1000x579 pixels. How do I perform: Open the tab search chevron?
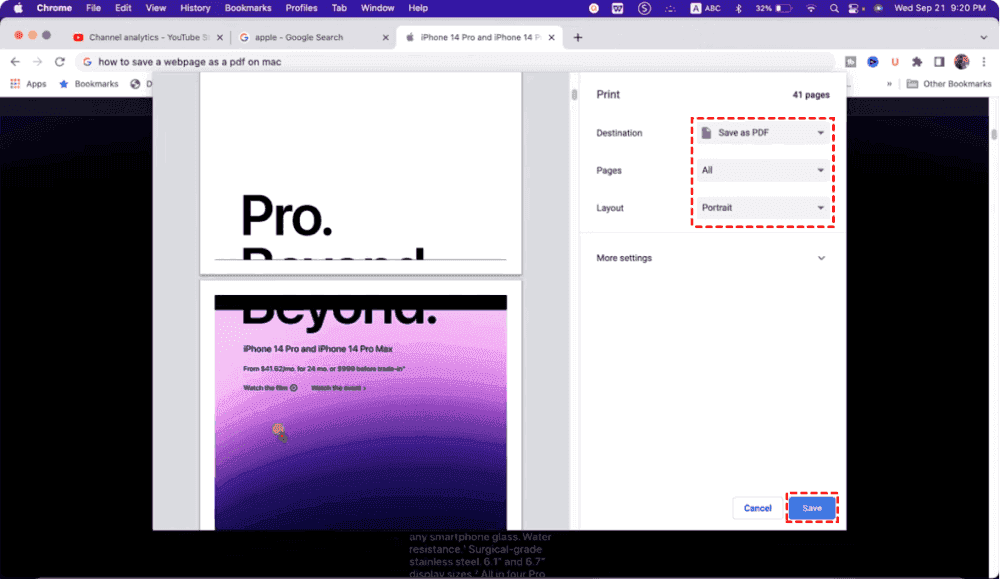click(984, 38)
